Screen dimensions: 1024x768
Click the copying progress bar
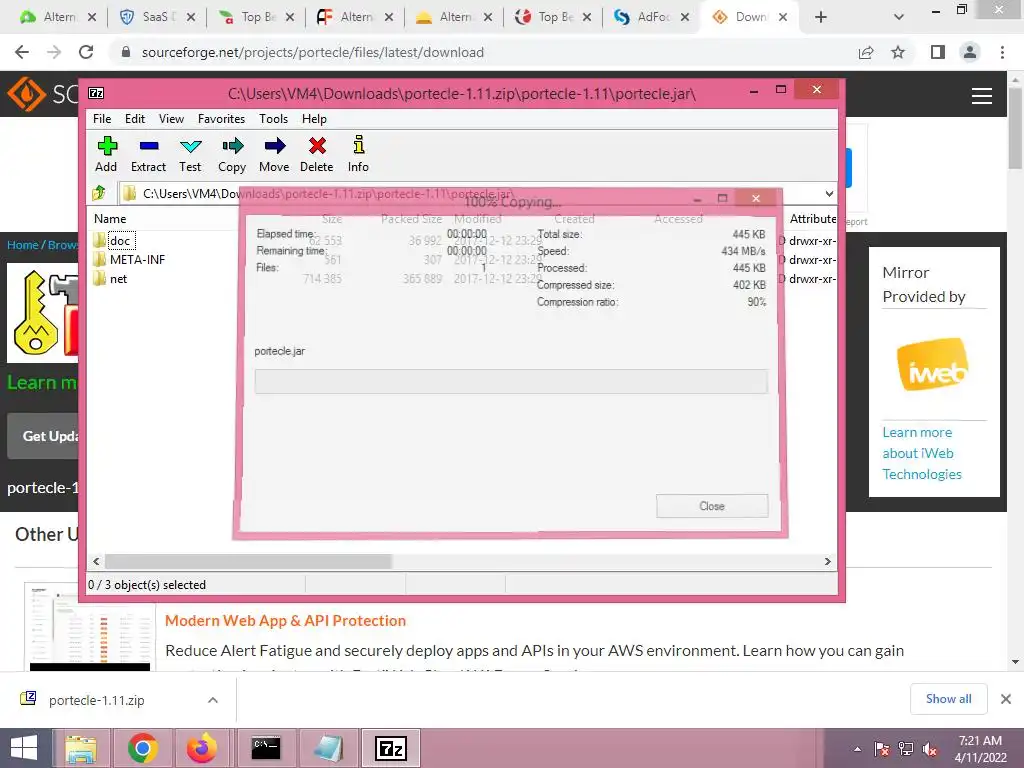pos(511,381)
